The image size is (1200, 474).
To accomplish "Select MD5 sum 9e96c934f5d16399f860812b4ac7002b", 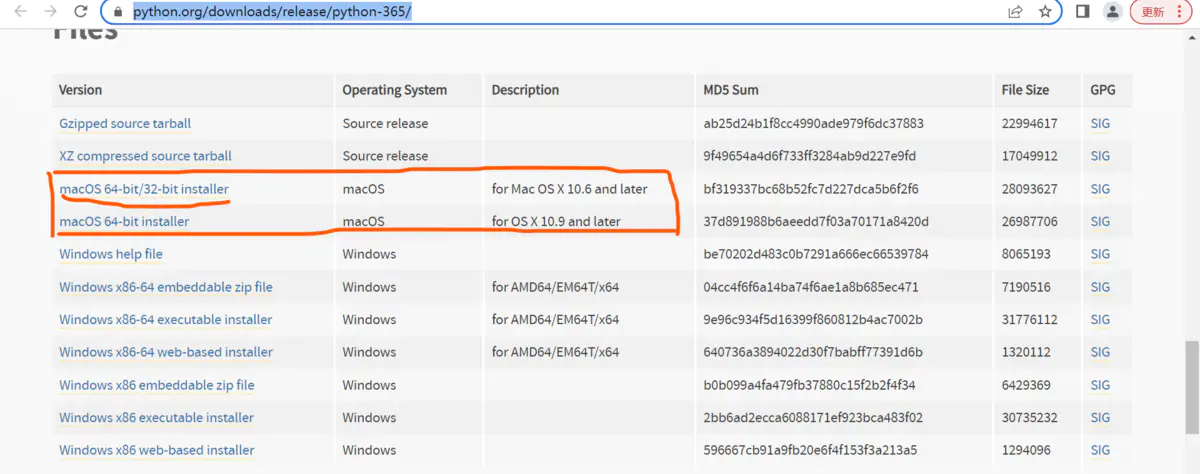I will (813, 320).
